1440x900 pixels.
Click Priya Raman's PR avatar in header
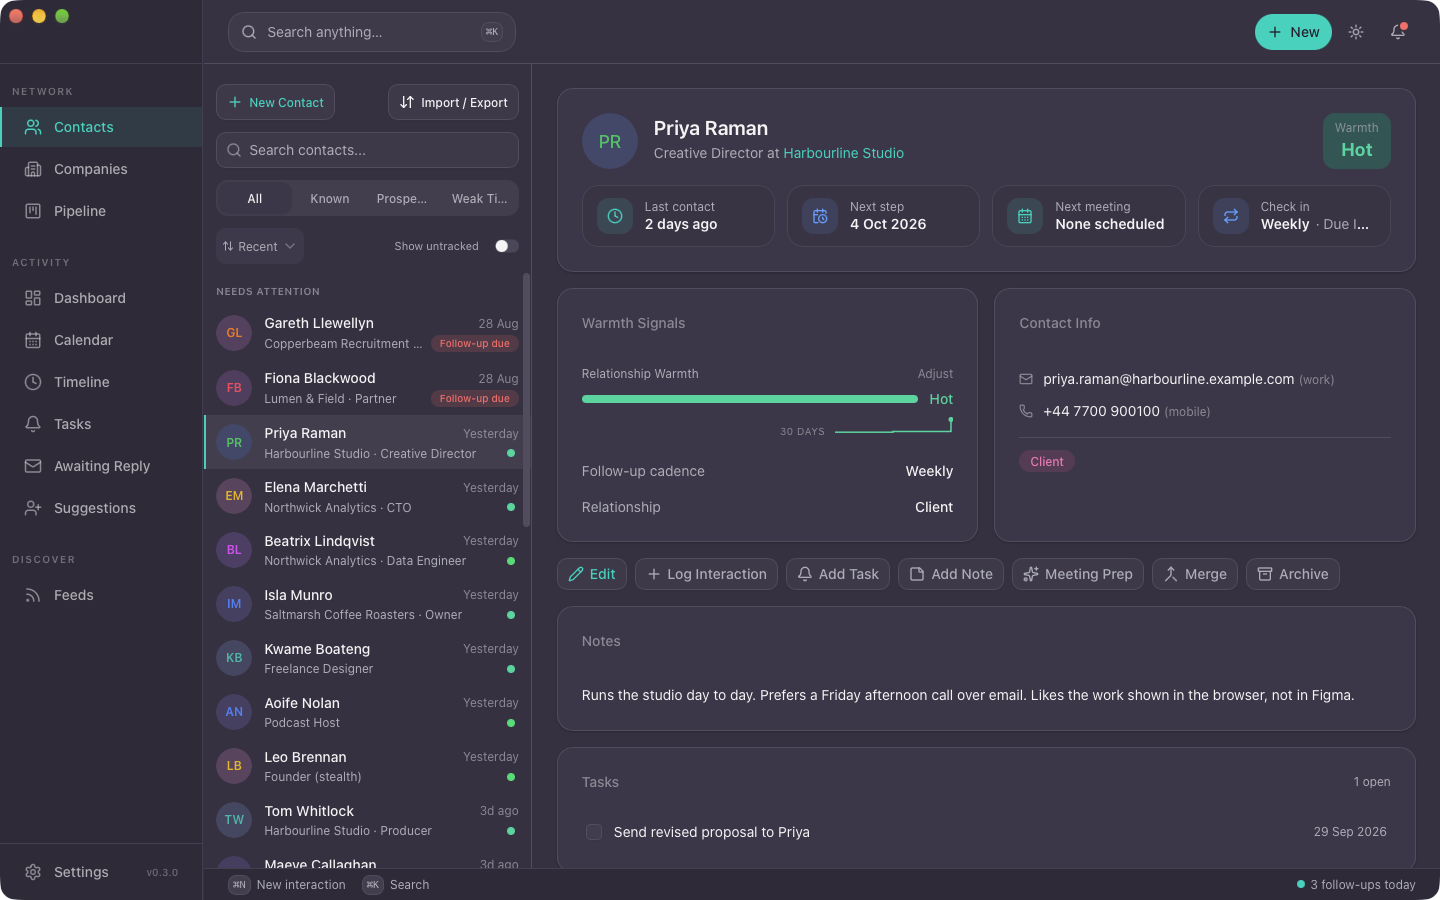[x=610, y=141]
